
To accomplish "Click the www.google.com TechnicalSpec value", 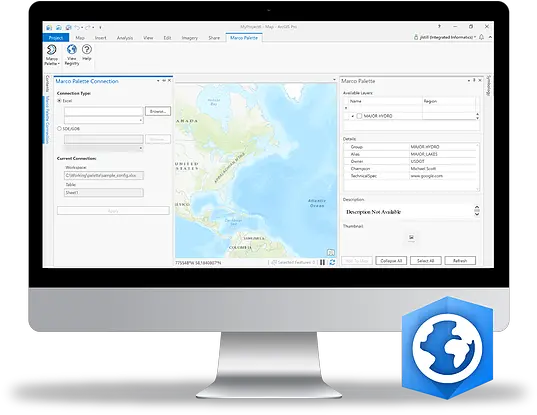I will pyautogui.click(x=426, y=176).
